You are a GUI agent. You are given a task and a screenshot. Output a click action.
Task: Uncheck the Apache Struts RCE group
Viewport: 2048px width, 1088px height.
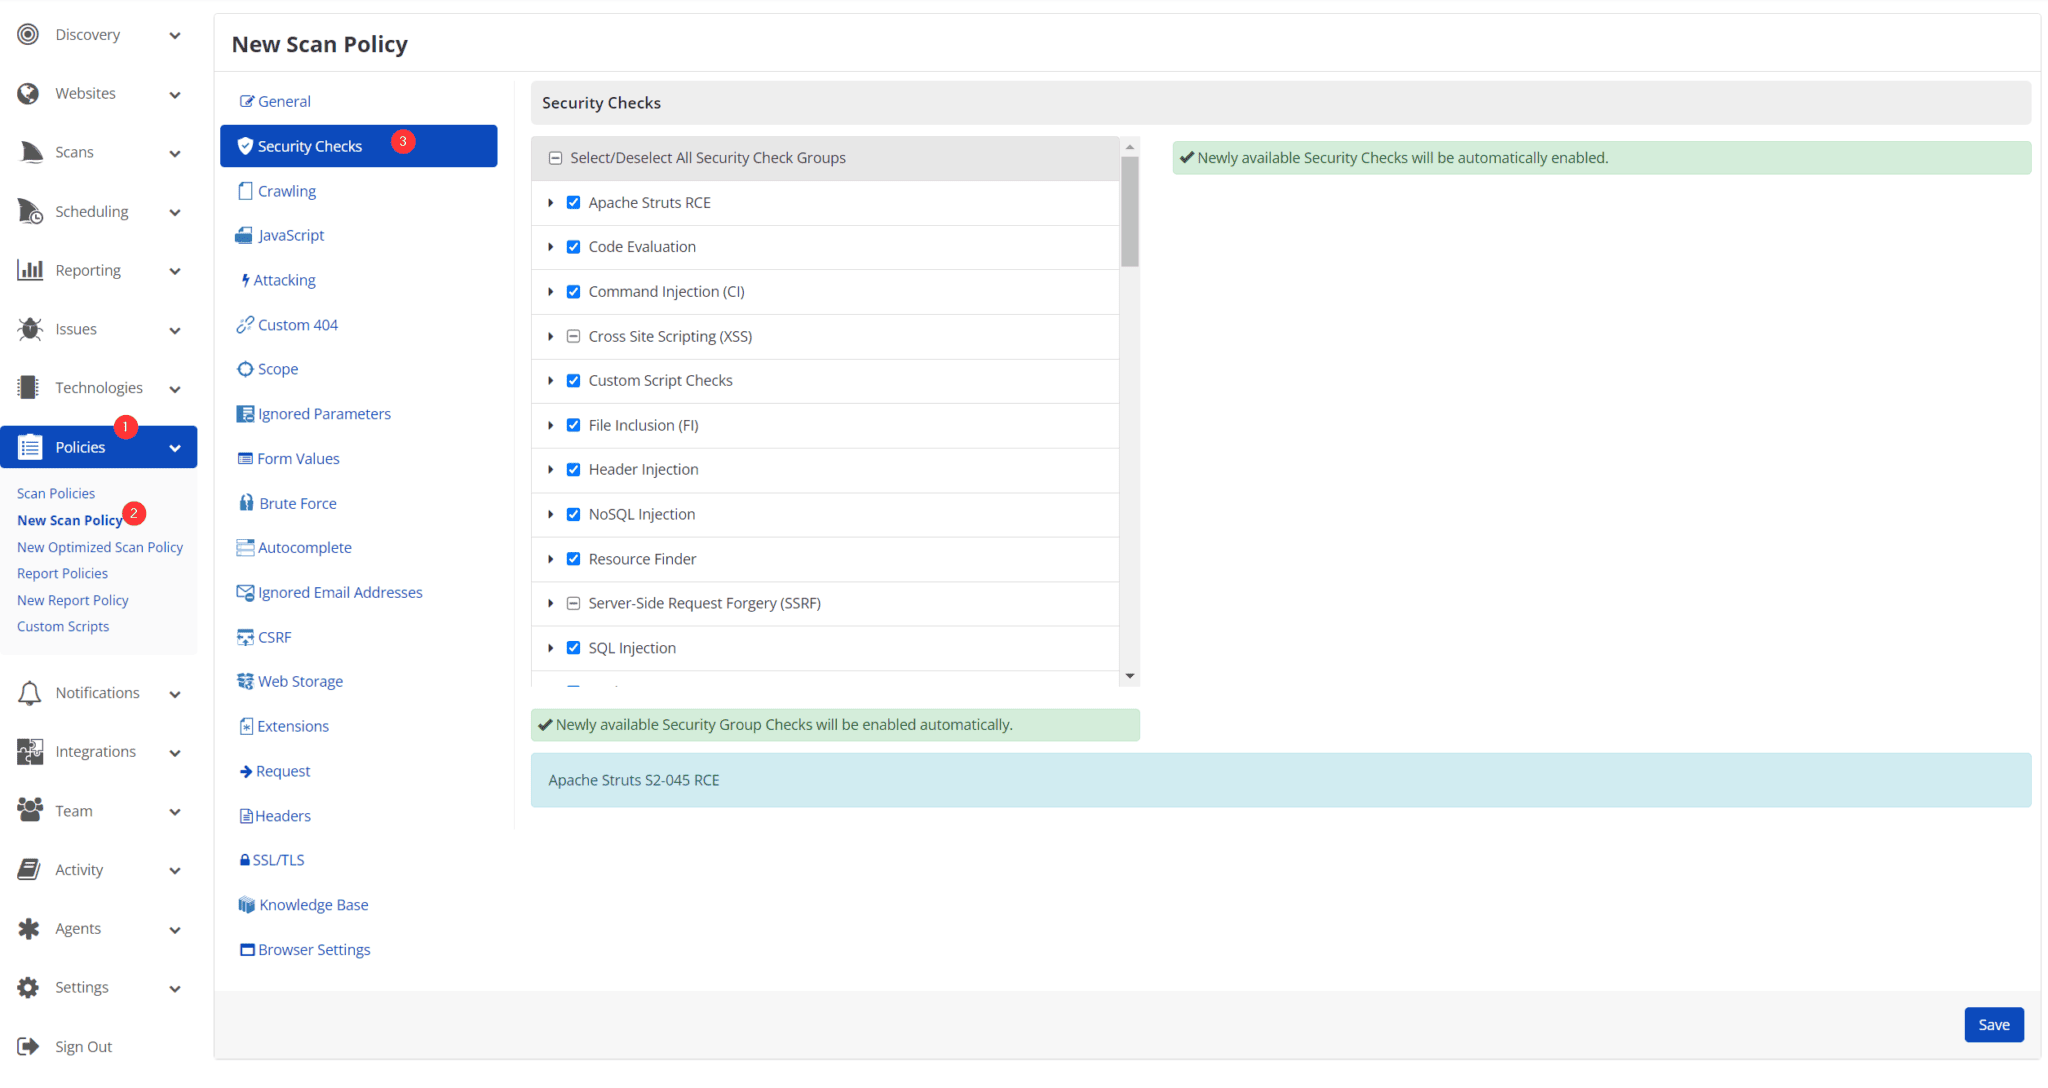(573, 202)
